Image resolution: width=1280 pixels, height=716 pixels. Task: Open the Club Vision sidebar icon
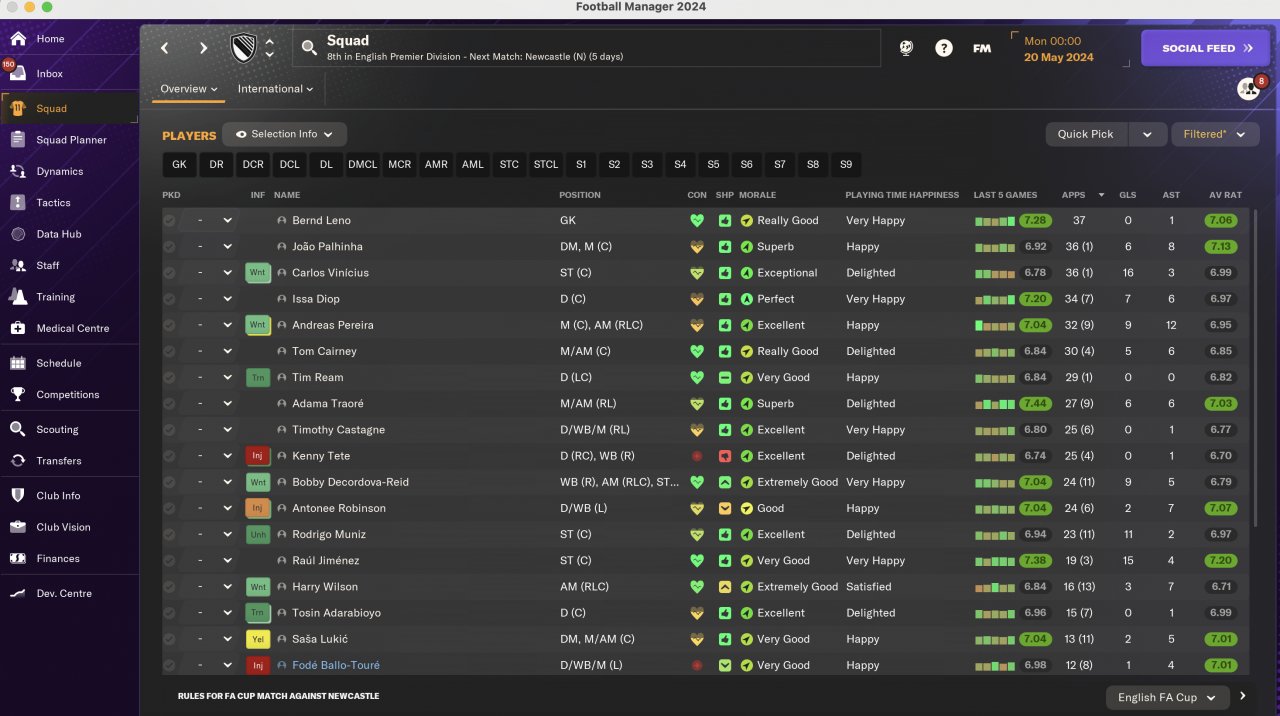[x=18, y=527]
